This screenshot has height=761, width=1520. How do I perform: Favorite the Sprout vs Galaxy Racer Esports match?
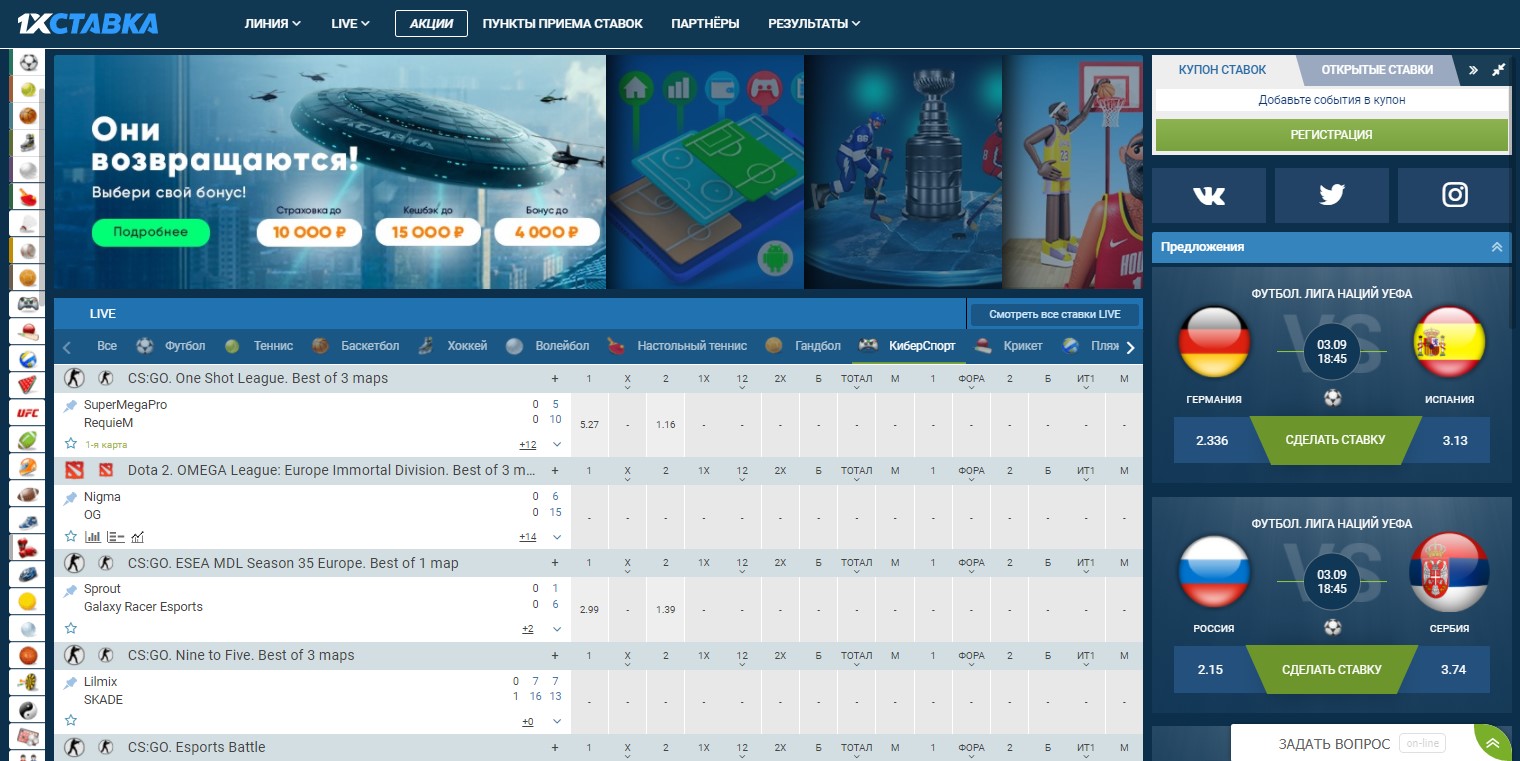tap(71, 628)
